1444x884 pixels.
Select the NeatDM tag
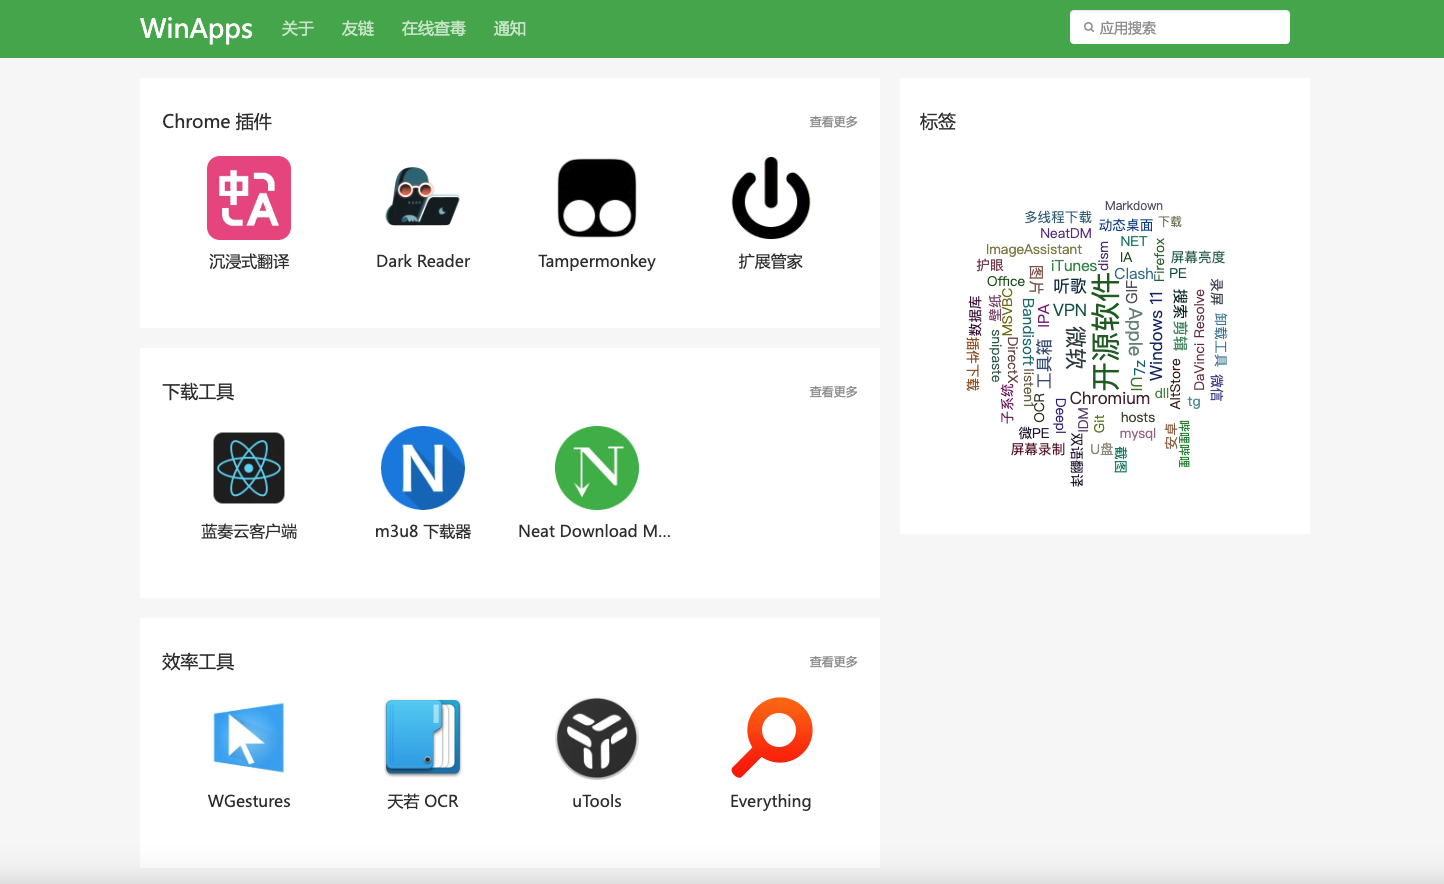pos(1066,233)
